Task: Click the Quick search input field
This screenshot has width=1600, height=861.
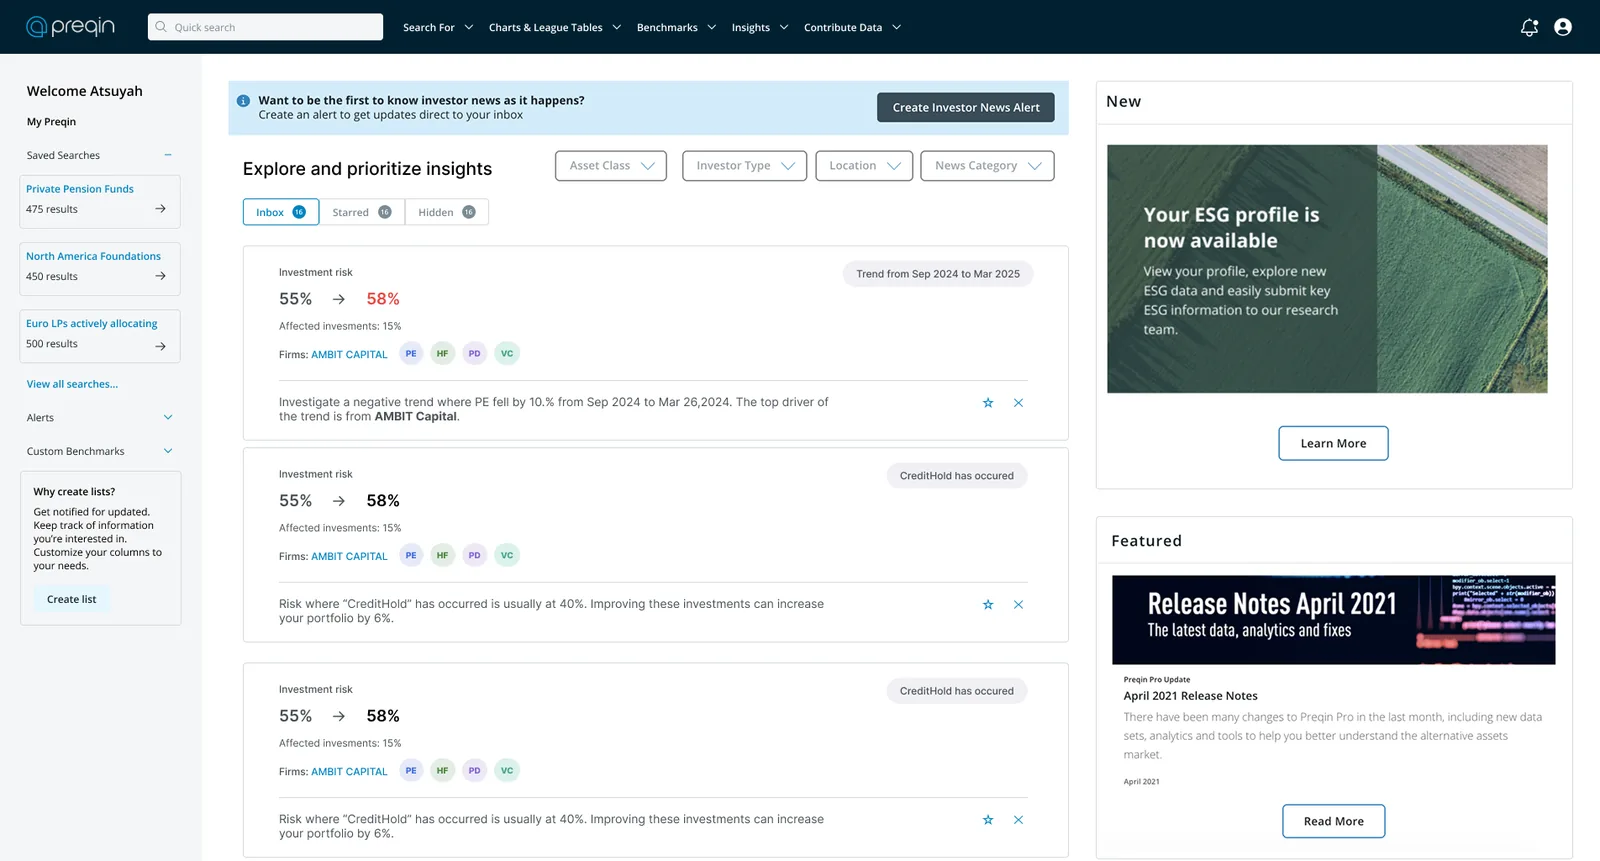Action: [265, 27]
